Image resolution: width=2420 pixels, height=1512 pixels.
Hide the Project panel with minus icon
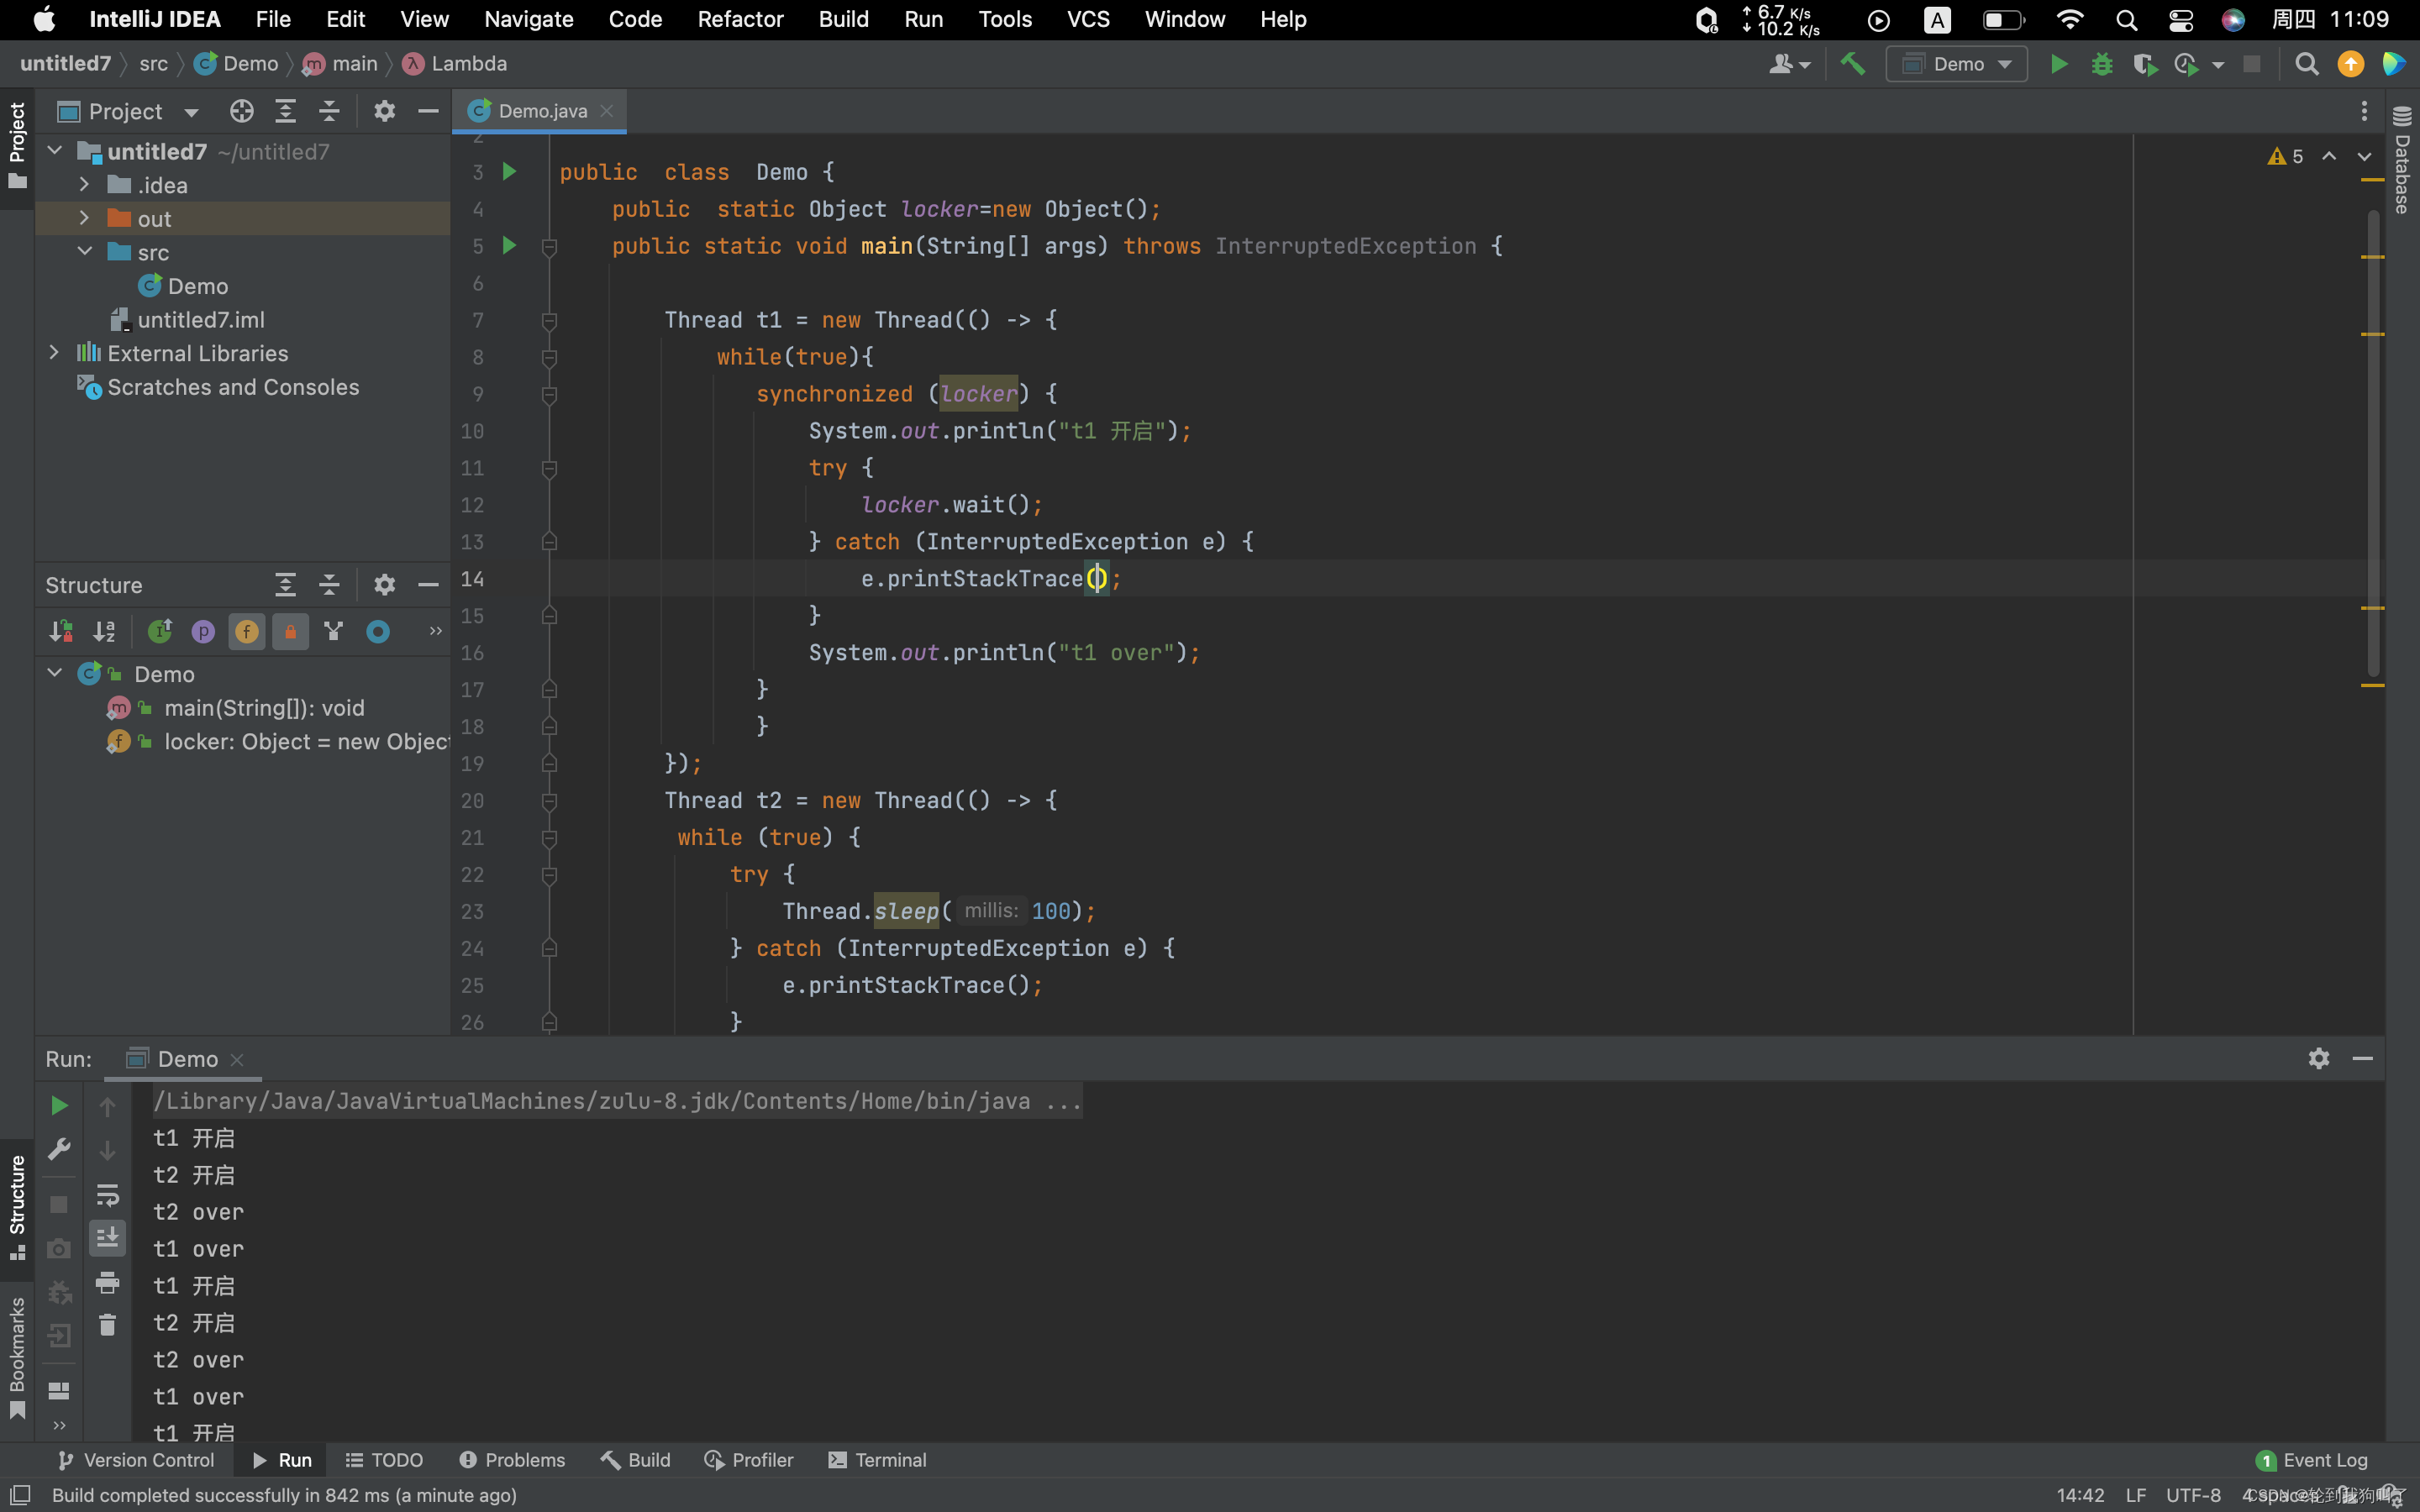click(428, 111)
